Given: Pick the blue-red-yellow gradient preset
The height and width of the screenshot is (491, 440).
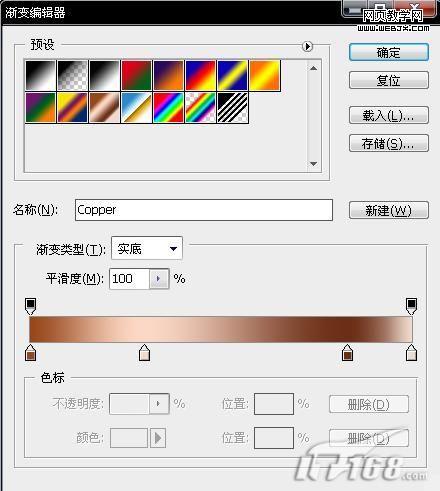Looking at the screenshot, I should coord(200,75).
